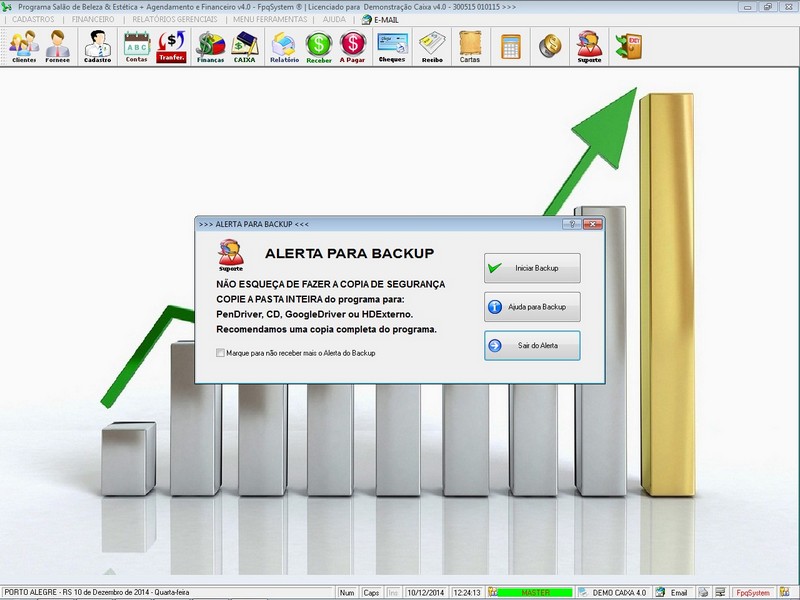Click the Email icon in the status bar
800x600 pixels.
tap(660, 592)
